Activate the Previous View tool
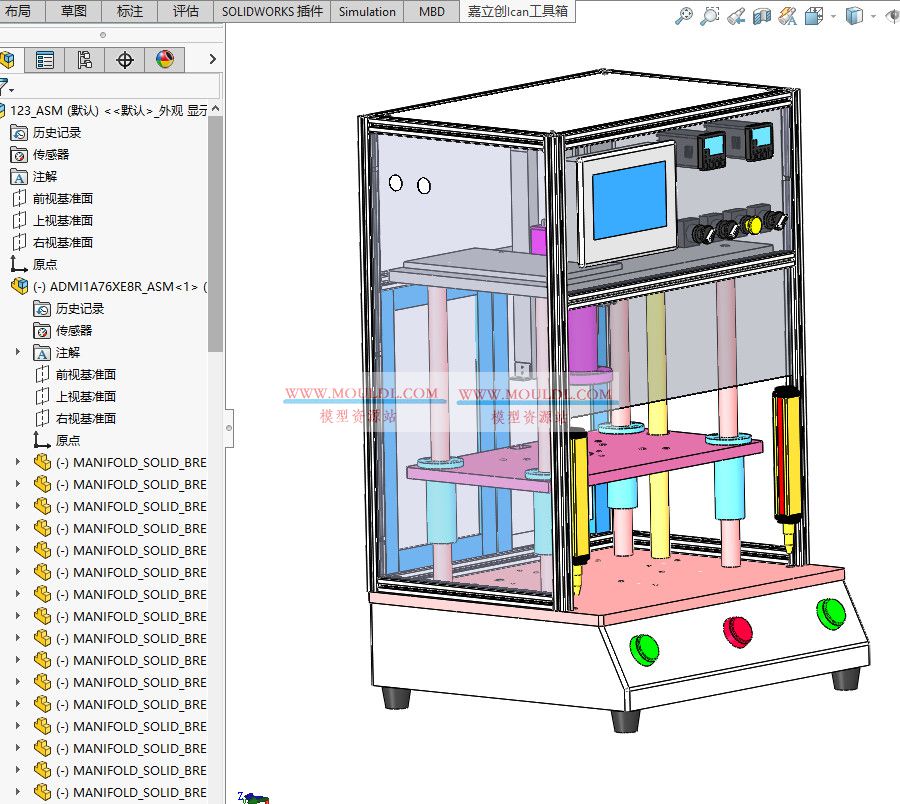Viewport: 900px width, 804px height. pos(736,17)
